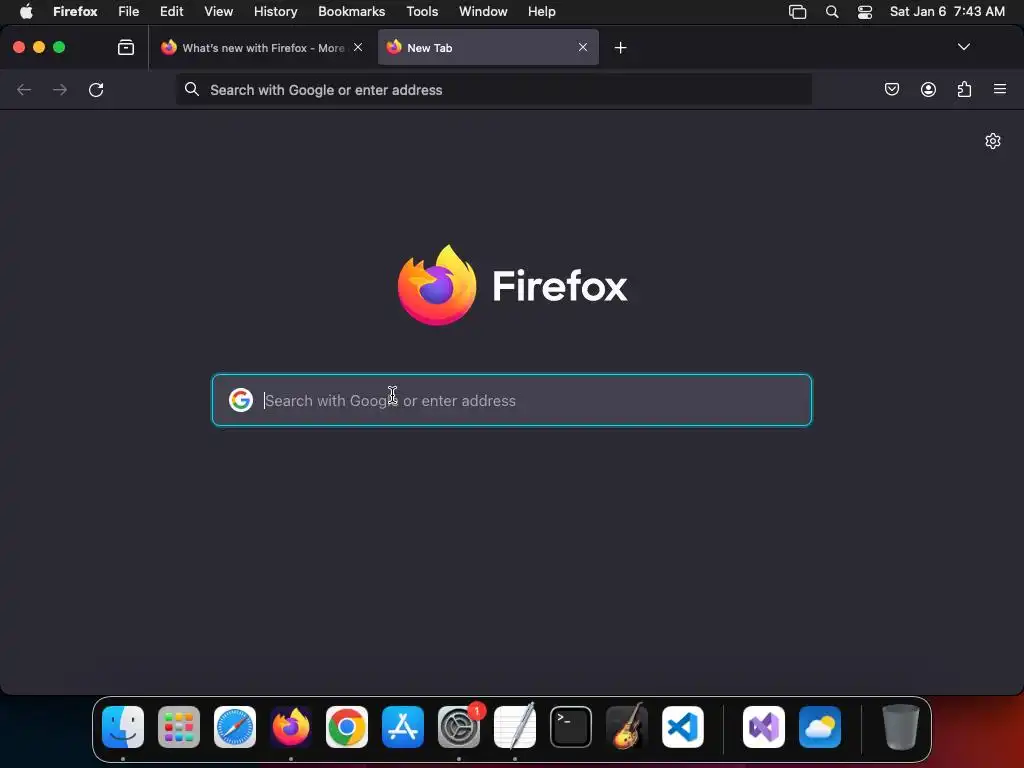Image resolution: width=1024 pixels, height=768 pixels.
Task: Open Save to Pocket button
Action: [x=891, y=89]
